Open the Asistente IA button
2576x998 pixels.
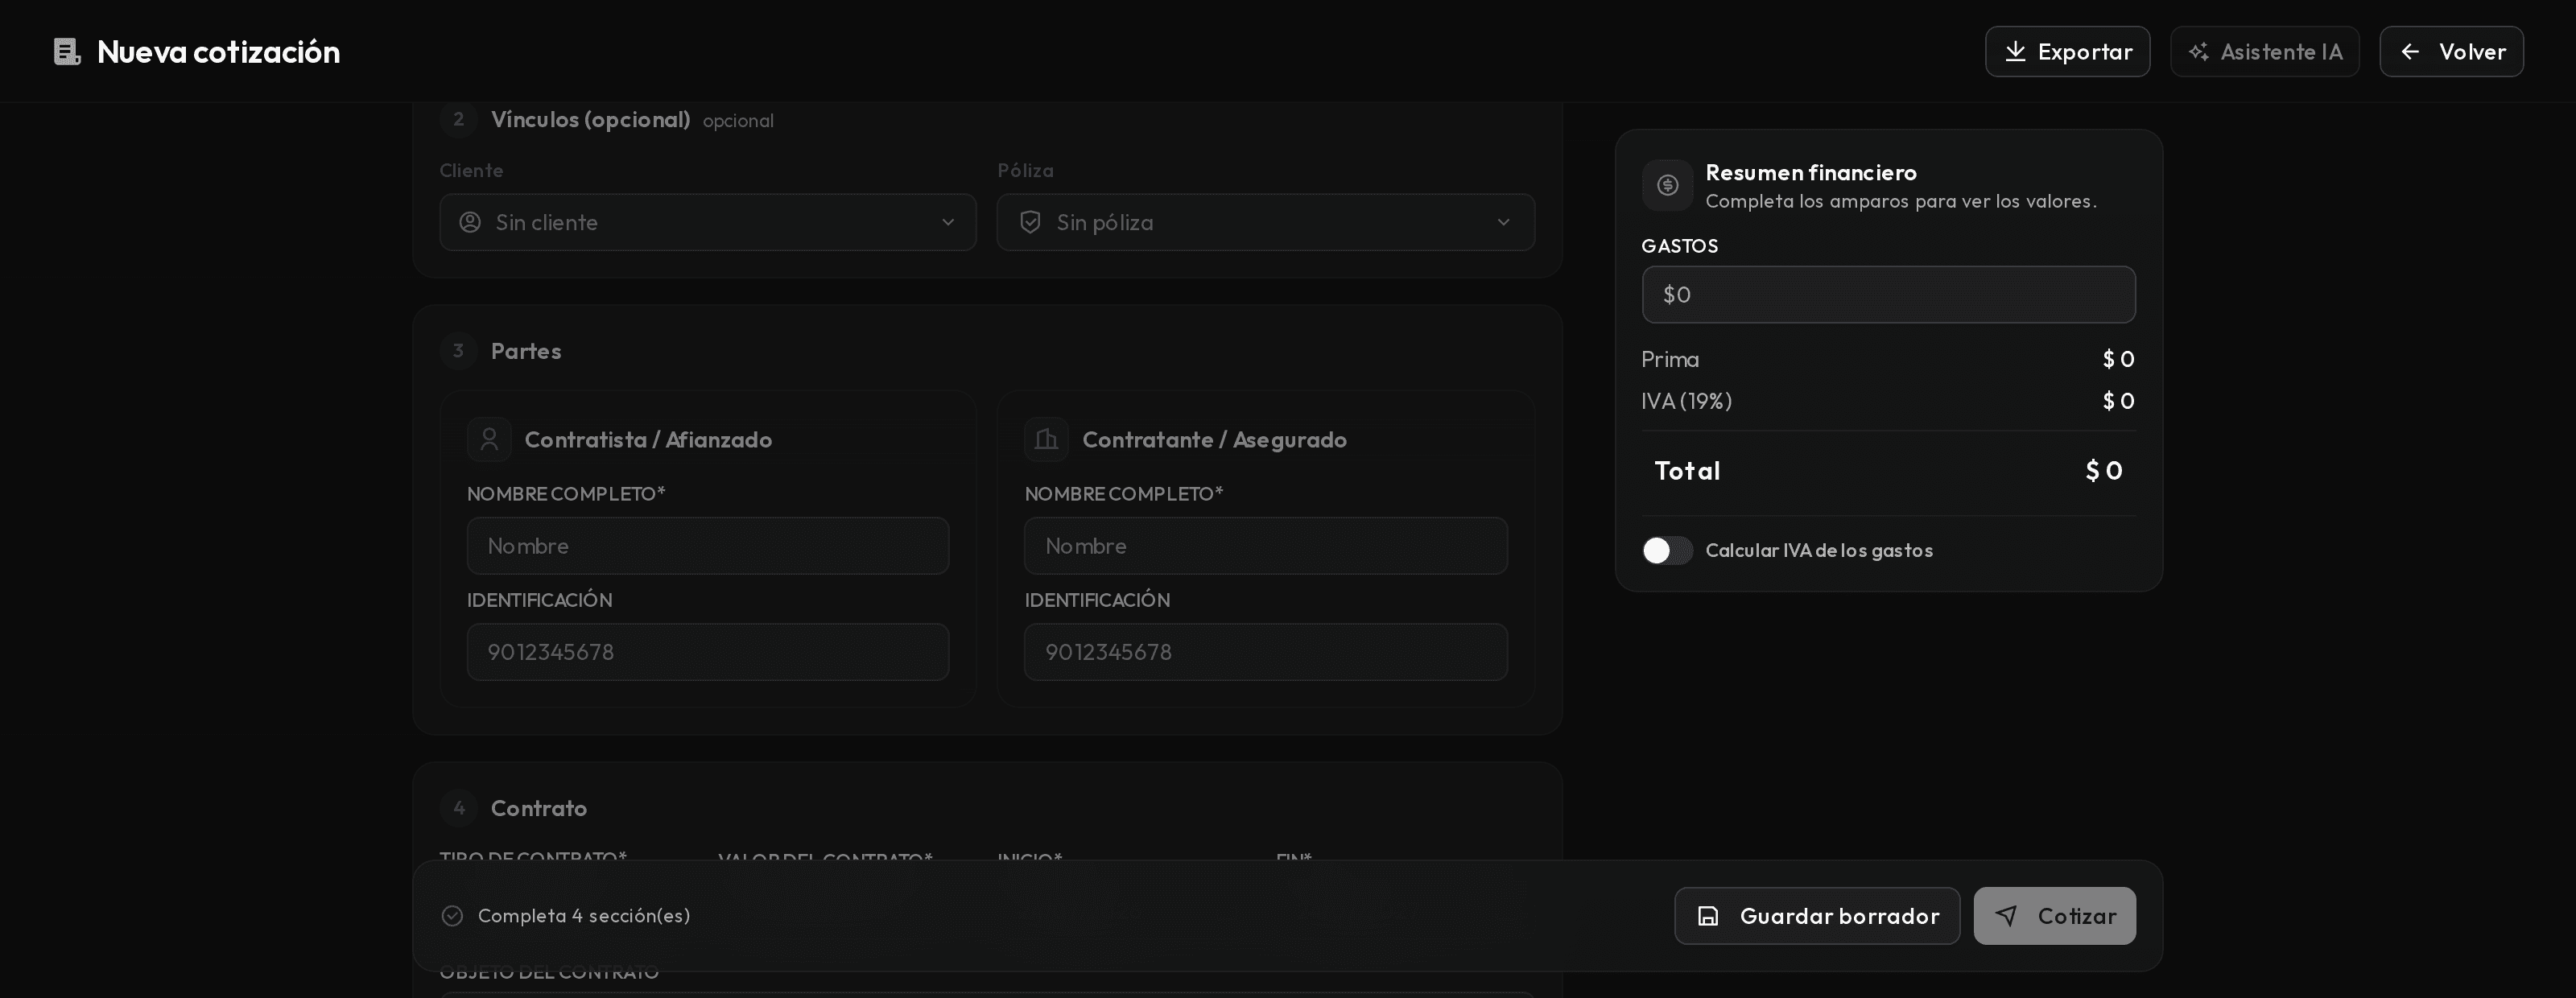point(2264,52)
